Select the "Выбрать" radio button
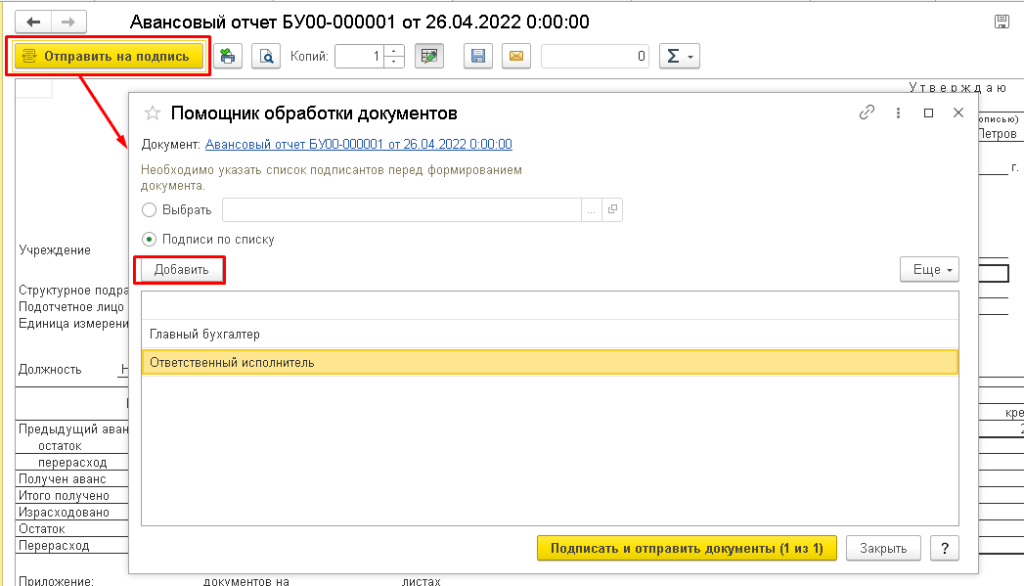This screenshot has height=586, width=1024. tap(150, 210)
